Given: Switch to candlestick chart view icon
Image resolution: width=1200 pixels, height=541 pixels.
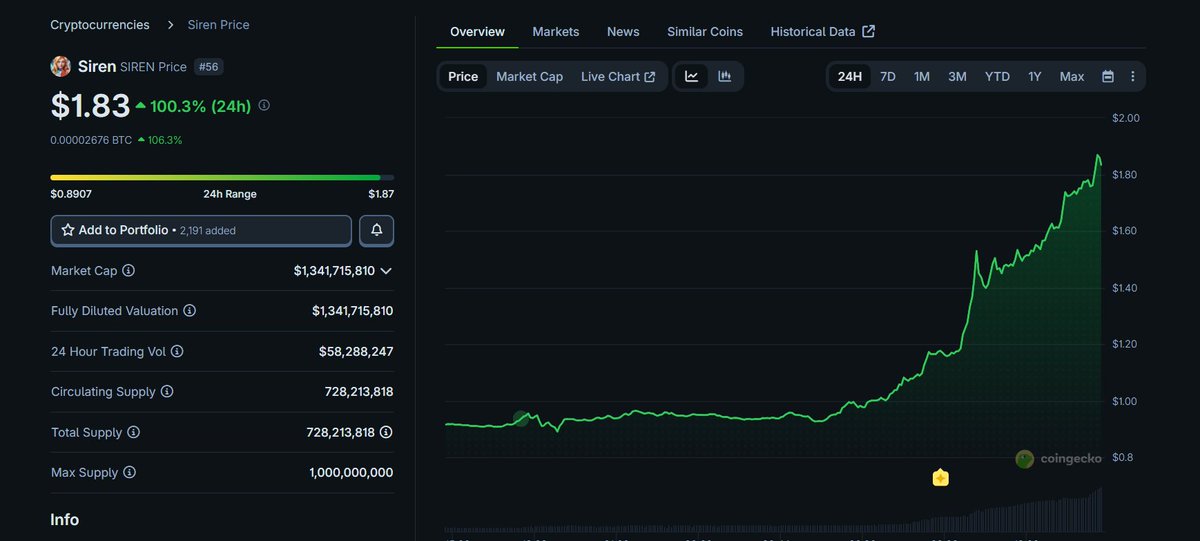Looking at the screenshot, I should 725,76.
